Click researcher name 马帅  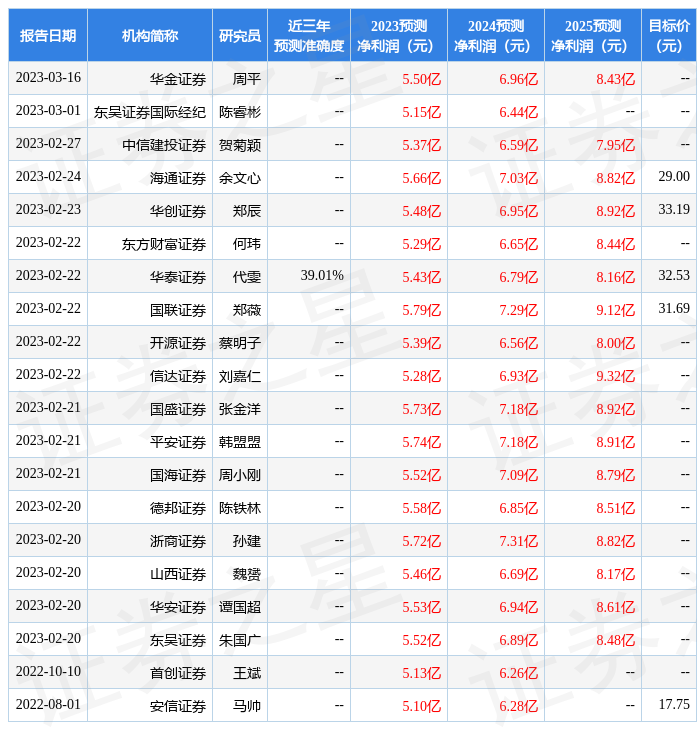point(247,706)
